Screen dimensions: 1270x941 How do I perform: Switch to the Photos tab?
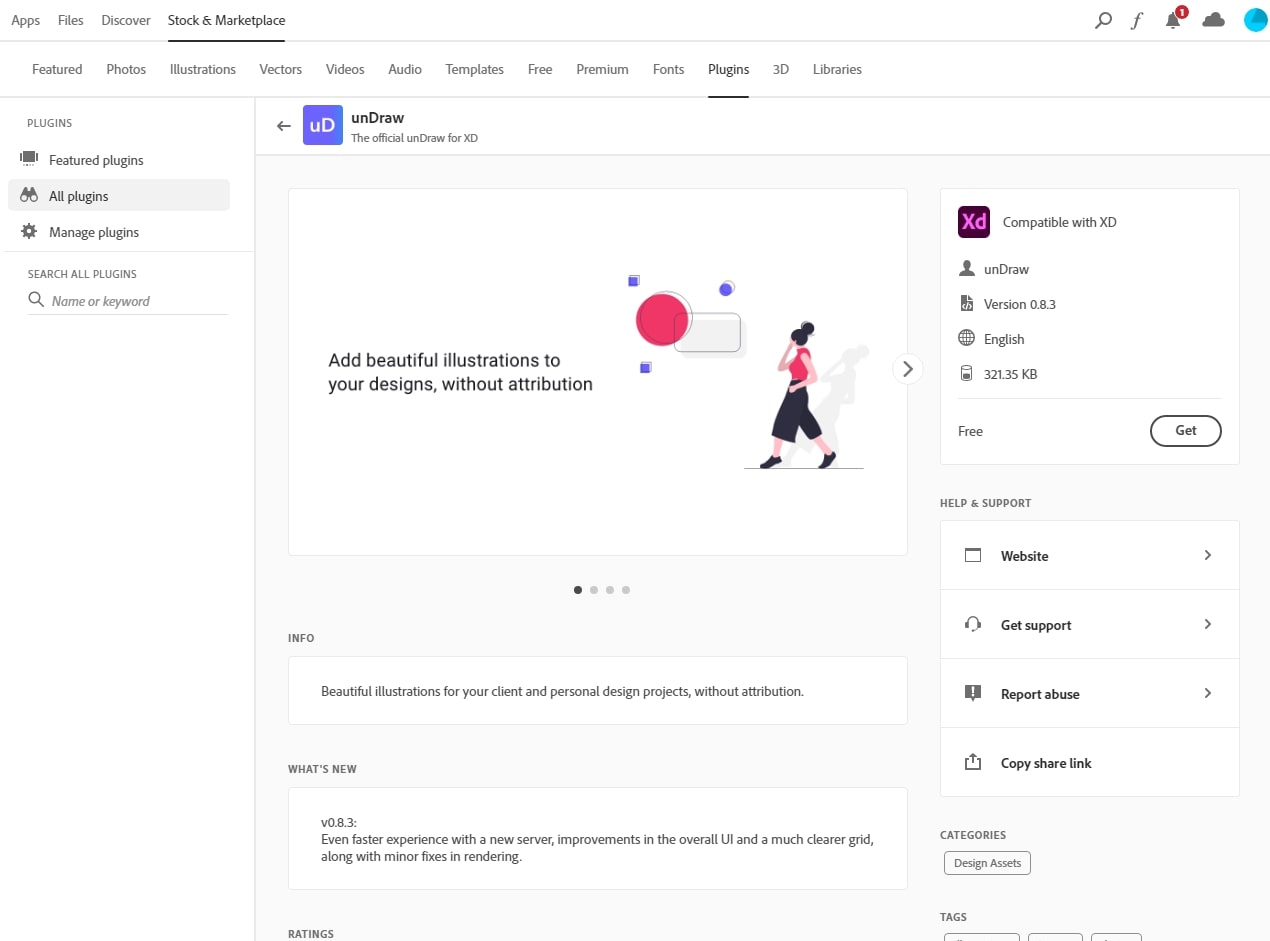(126, 69)
